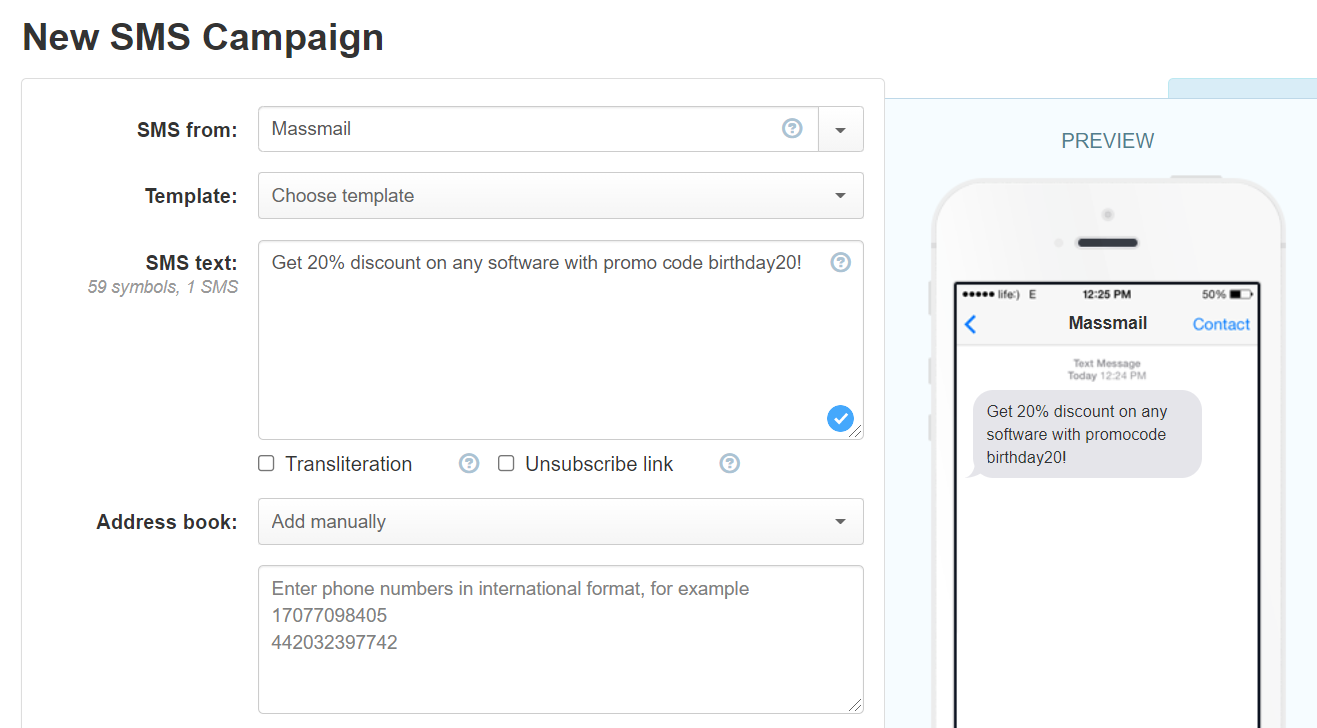Open the Choose template dropdown
Image resolution: width=1317 pixels, height=728 pixels.
click(x=560, y=195)
